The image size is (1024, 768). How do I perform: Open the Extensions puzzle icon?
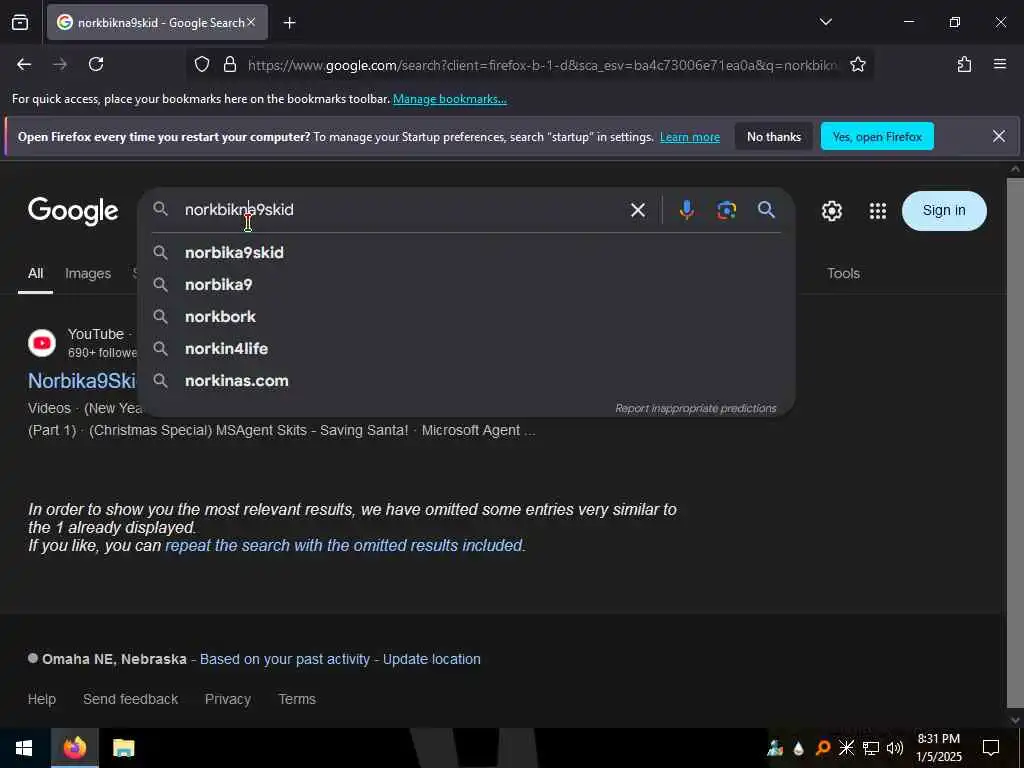964,64
